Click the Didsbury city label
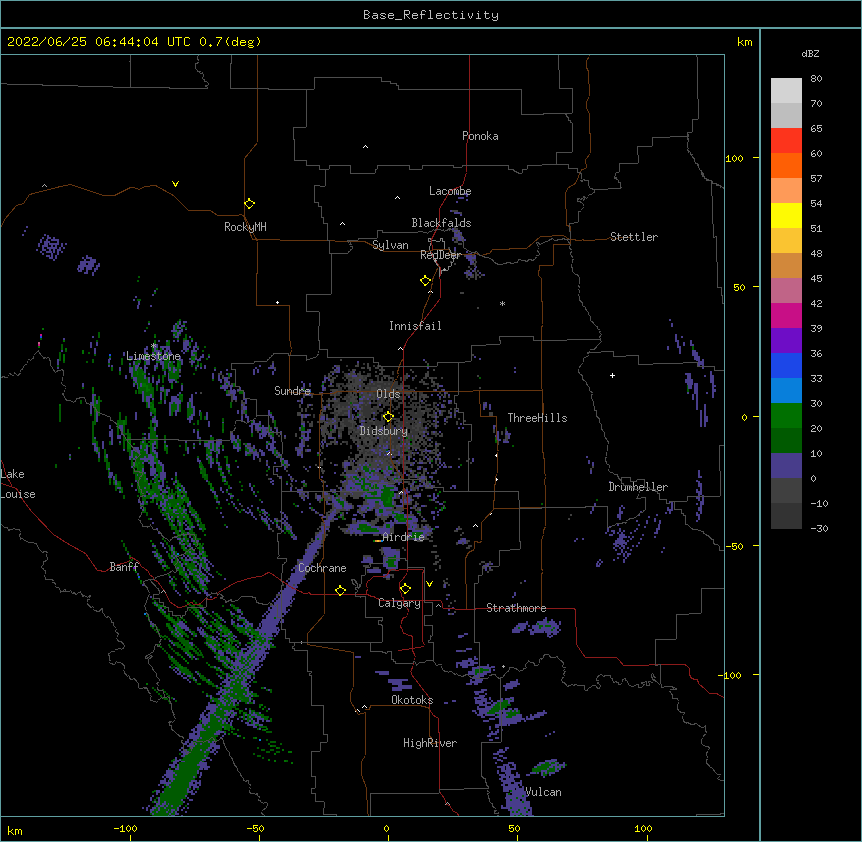Image resolution: width=862 pixels, height=842 pixels. coord(384,431)
